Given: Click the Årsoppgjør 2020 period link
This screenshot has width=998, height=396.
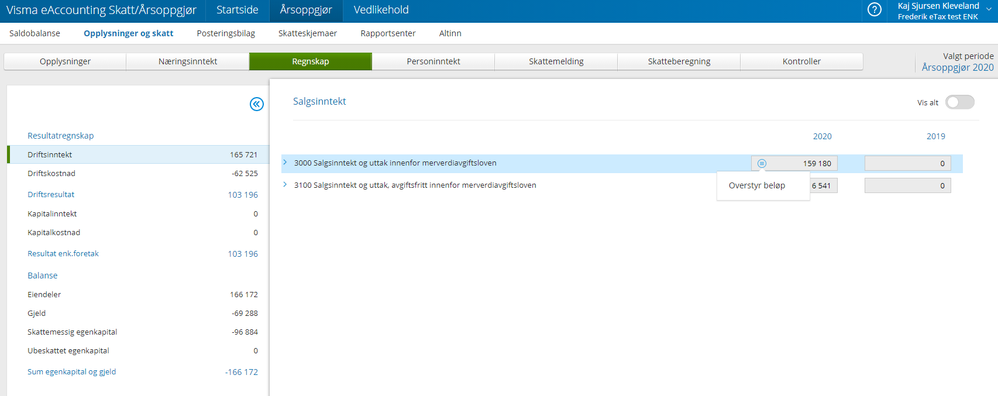Looking at the screenshot, I should tap(957, 67).
